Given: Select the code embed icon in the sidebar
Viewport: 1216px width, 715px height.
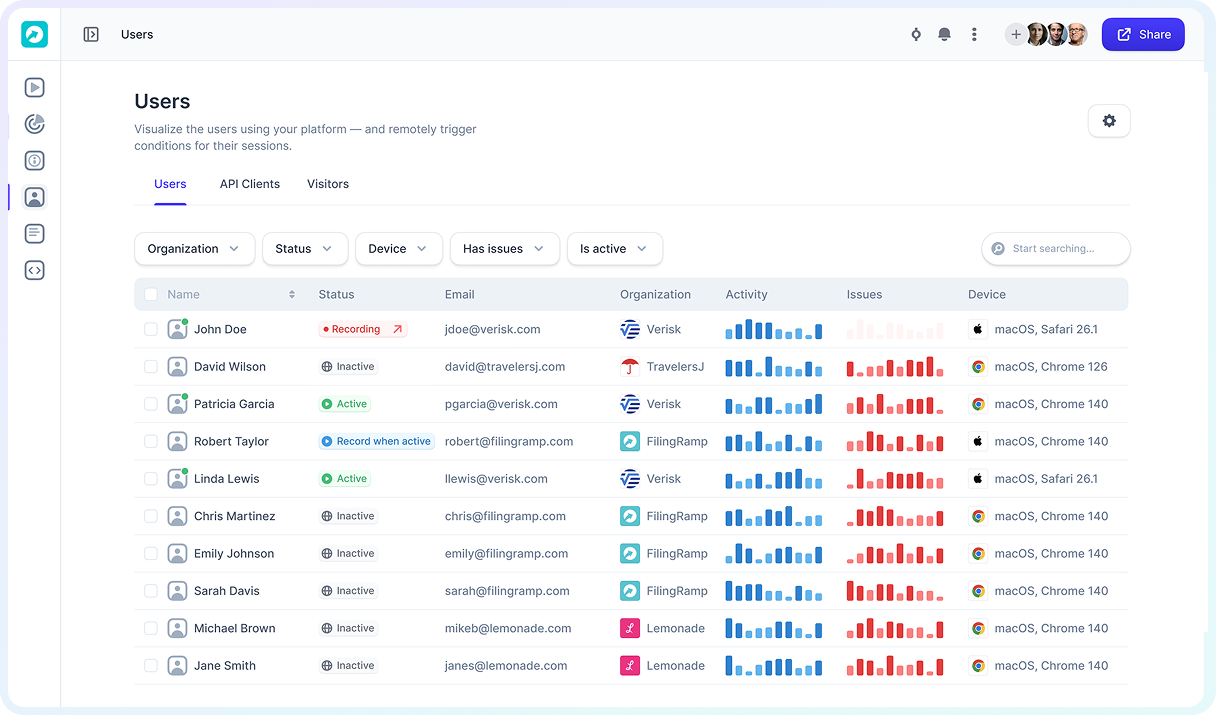Looking at the screenshot, I should tap(34, 269).
